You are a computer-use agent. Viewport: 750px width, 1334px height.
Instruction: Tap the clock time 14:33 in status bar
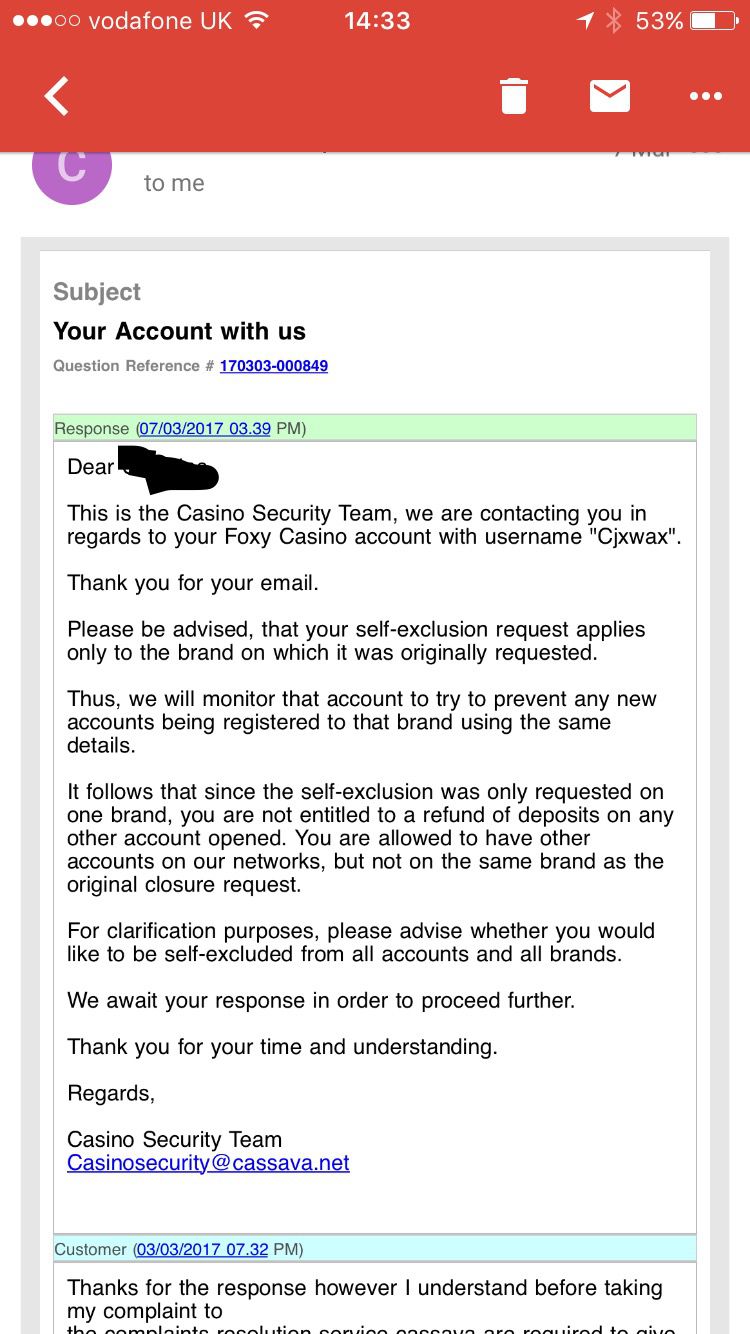377,21
